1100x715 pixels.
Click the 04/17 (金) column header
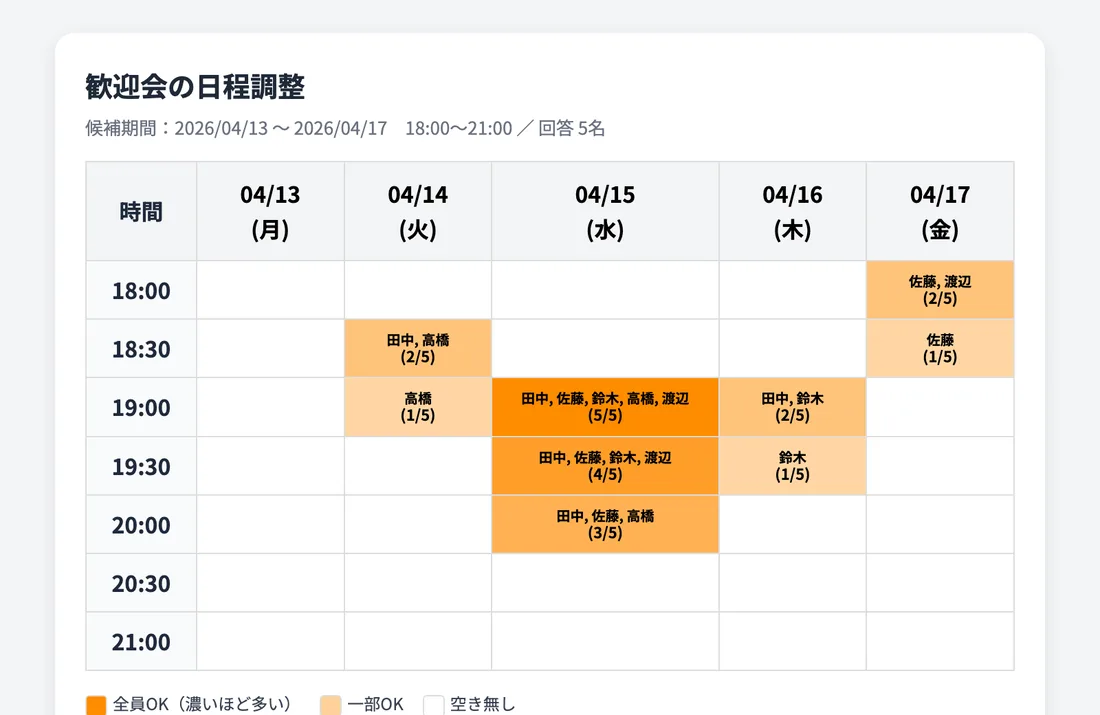click(940, 211)
